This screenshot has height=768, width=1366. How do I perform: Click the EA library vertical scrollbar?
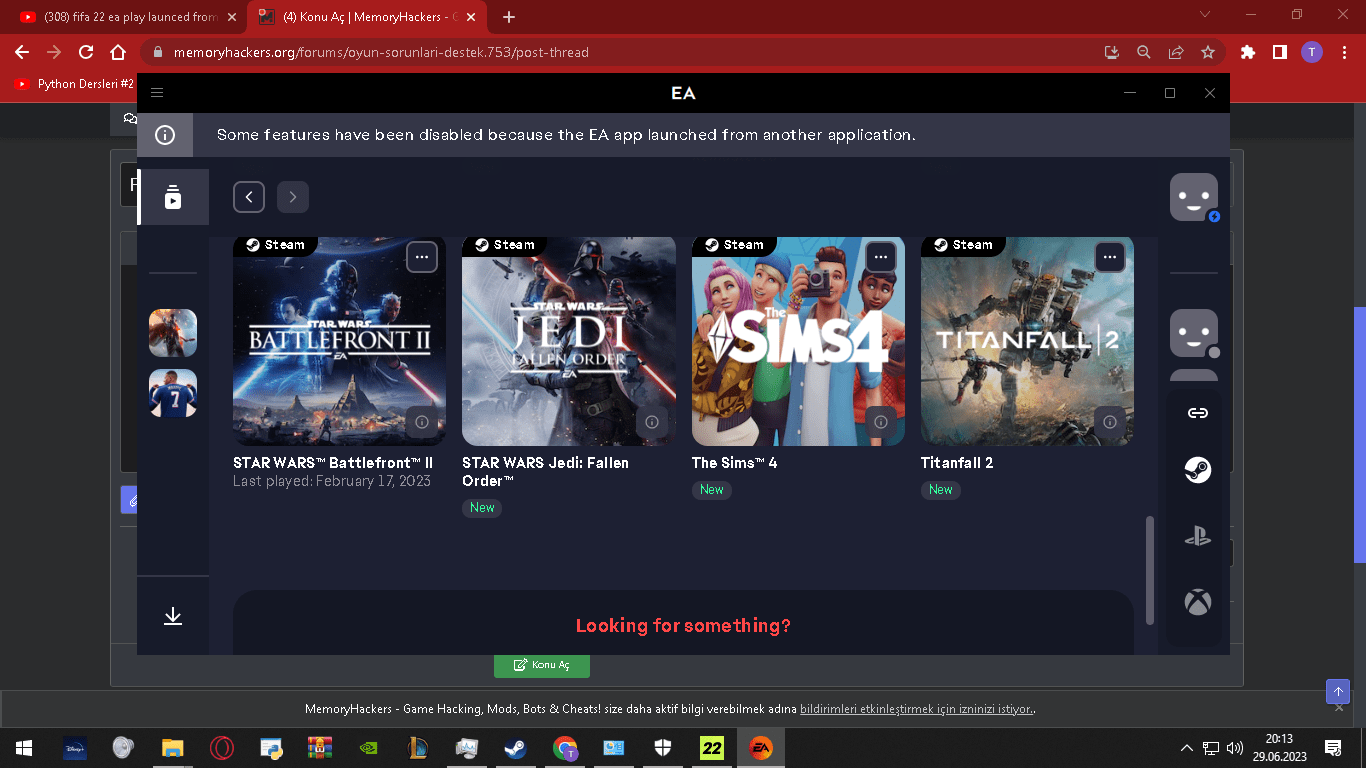(x=1150, y=570)
